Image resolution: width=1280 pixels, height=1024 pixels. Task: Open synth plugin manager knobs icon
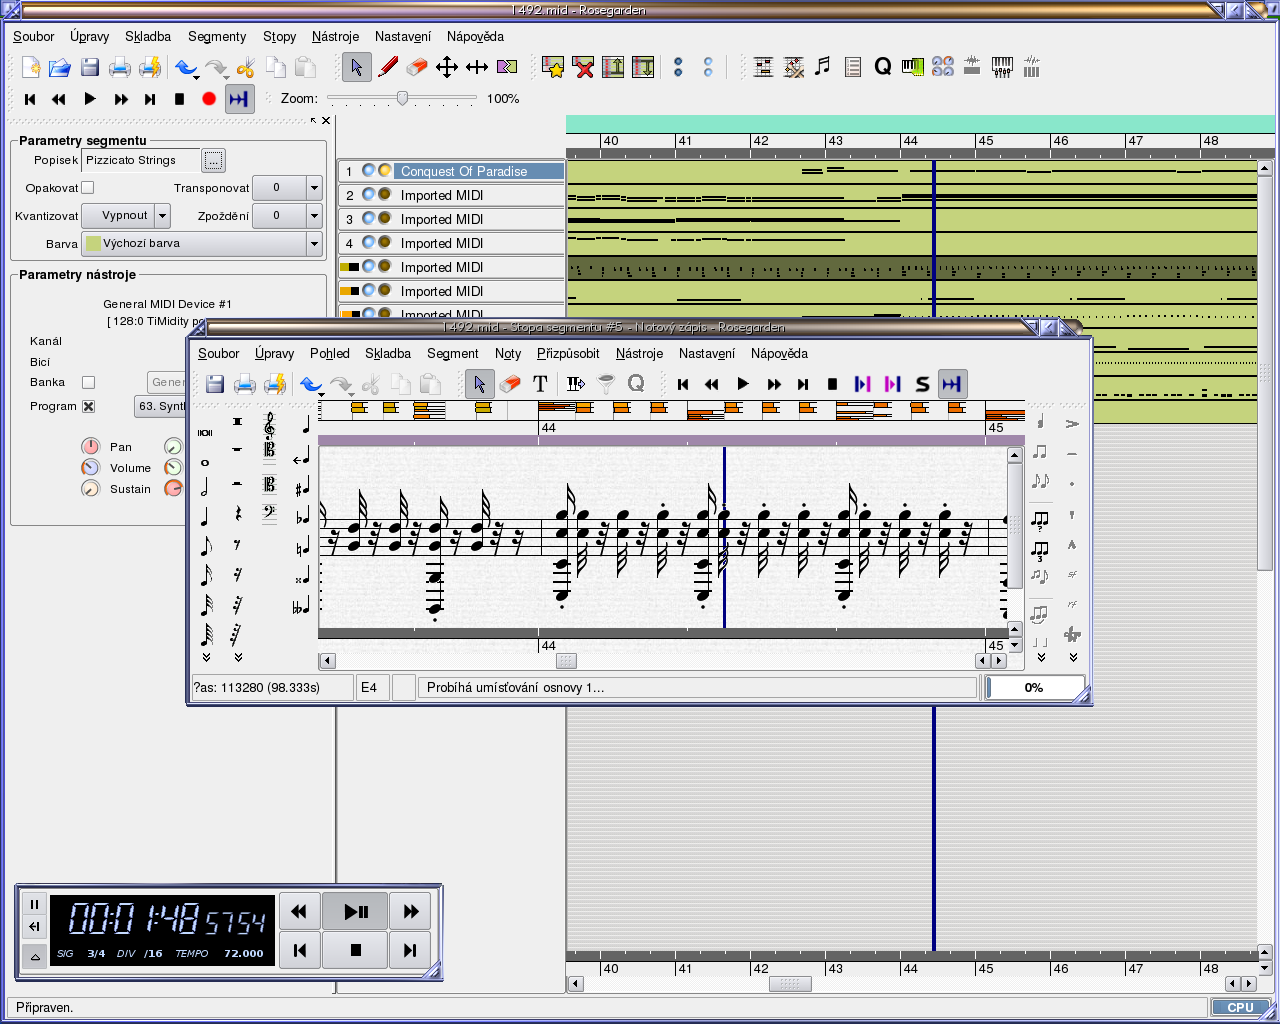[942, 67]
